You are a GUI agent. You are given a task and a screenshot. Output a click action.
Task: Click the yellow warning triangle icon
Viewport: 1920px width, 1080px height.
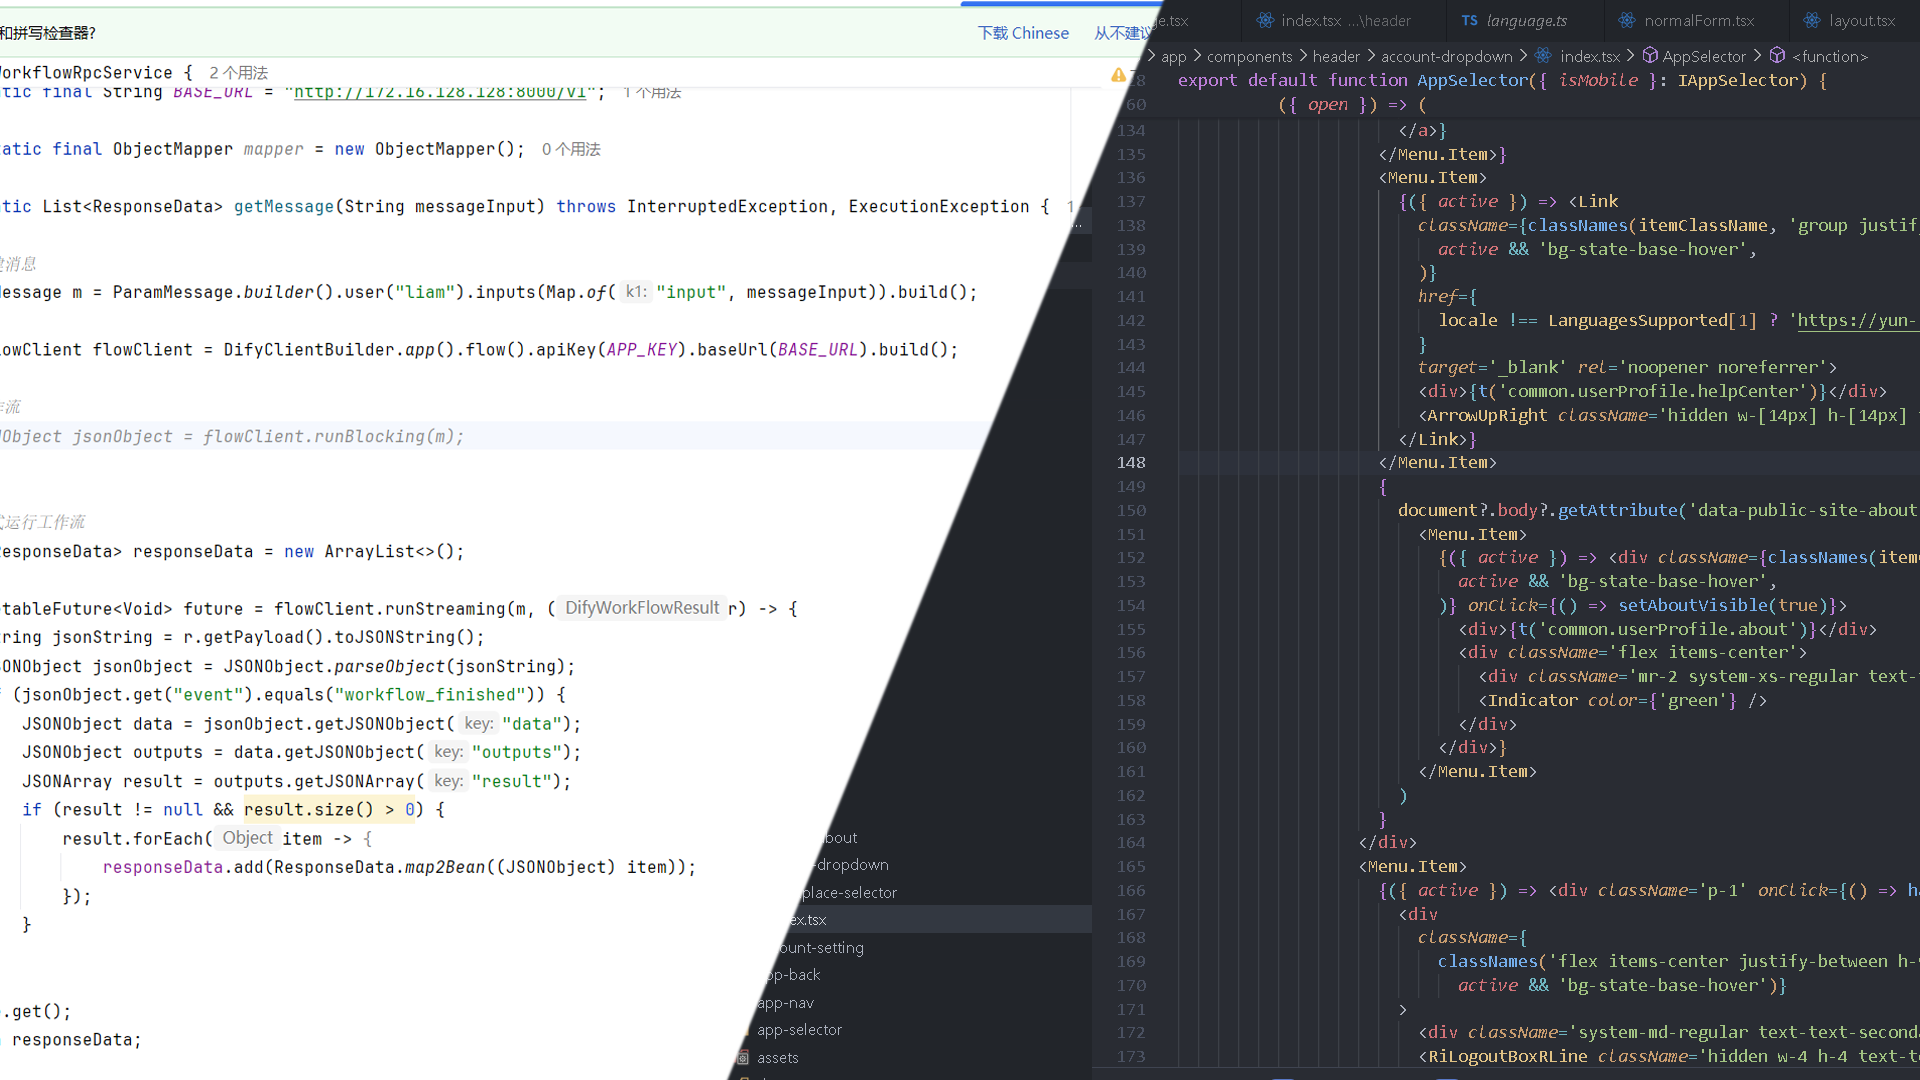point(1118,75)
